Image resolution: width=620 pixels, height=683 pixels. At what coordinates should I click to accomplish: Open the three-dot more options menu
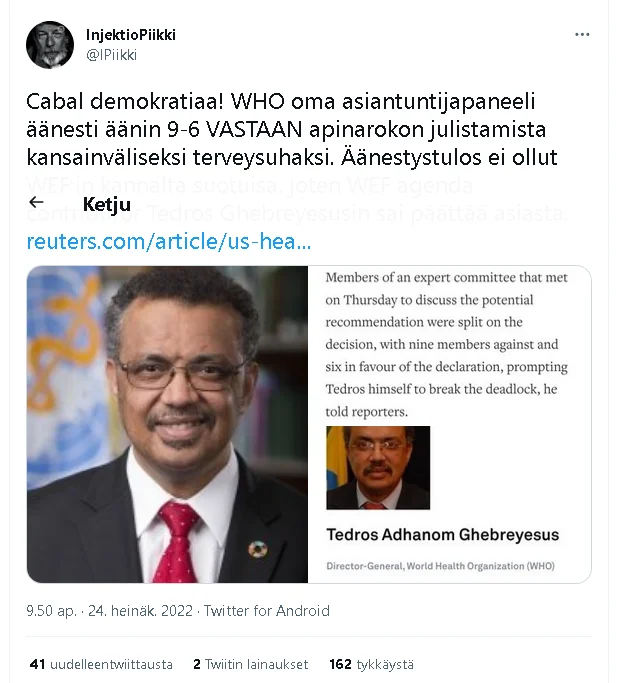(582, 34)
